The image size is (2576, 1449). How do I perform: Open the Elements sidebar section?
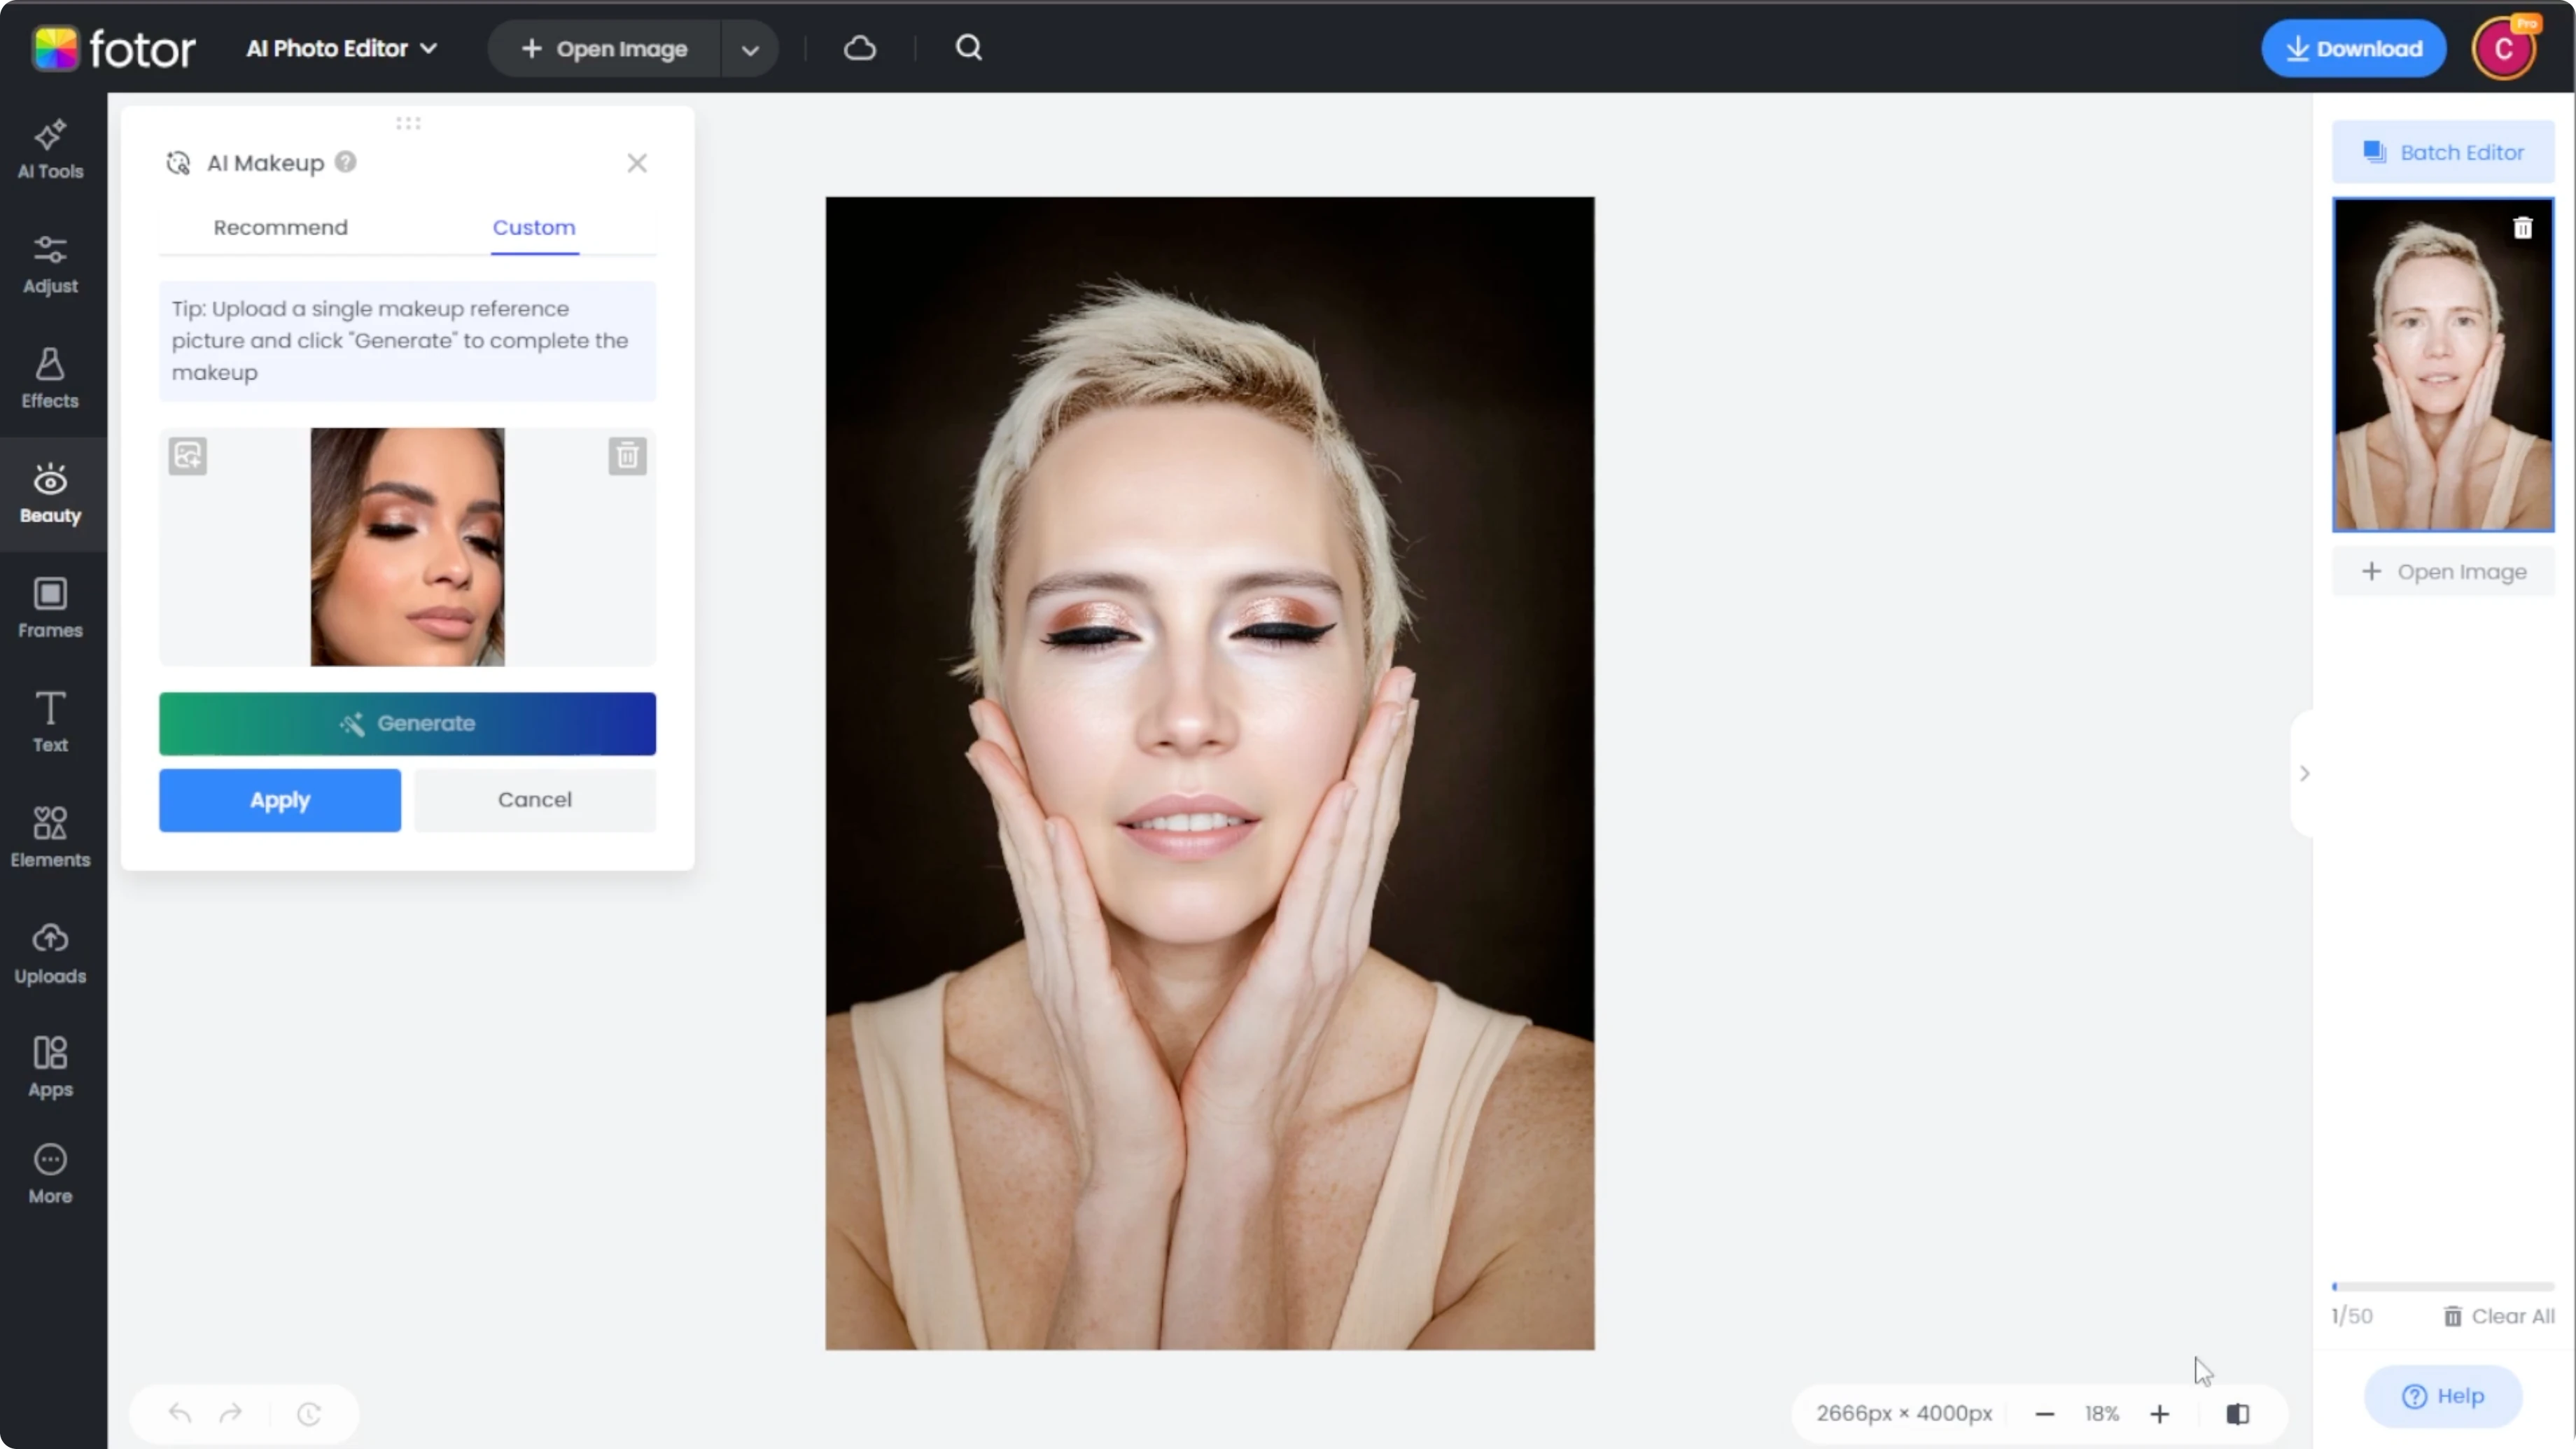coord(50,839)
